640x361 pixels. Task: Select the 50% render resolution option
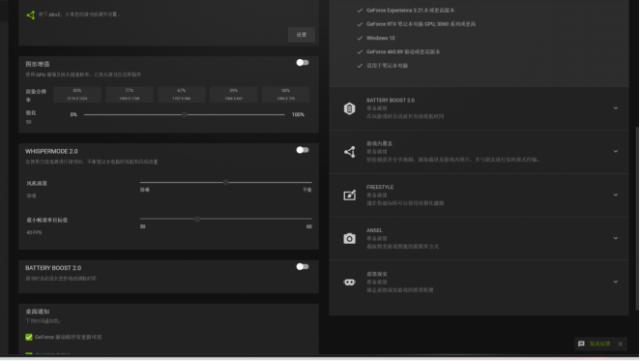pos(286,94)
